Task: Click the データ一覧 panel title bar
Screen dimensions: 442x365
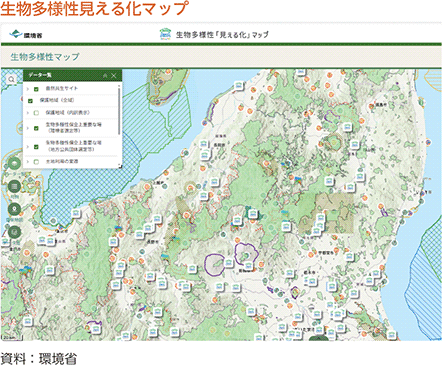Action: [72, 76]
